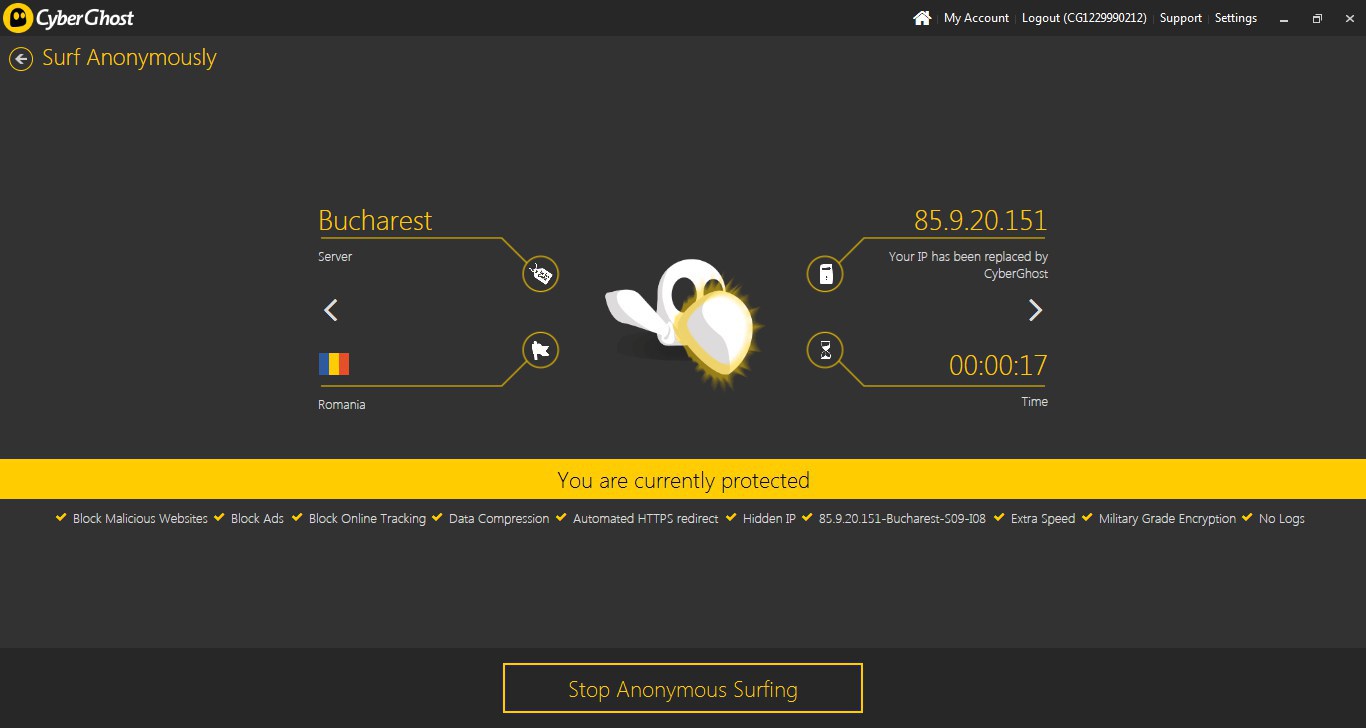This screenshot has width=1366, height=728.
Task: Click the Automated HTTPS redirect checkmark
Action: [561, 518]
